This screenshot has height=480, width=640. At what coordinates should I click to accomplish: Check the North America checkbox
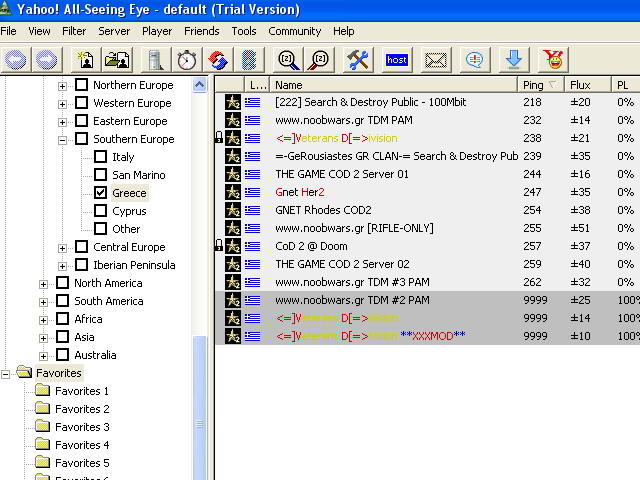(x=62, y=282)
